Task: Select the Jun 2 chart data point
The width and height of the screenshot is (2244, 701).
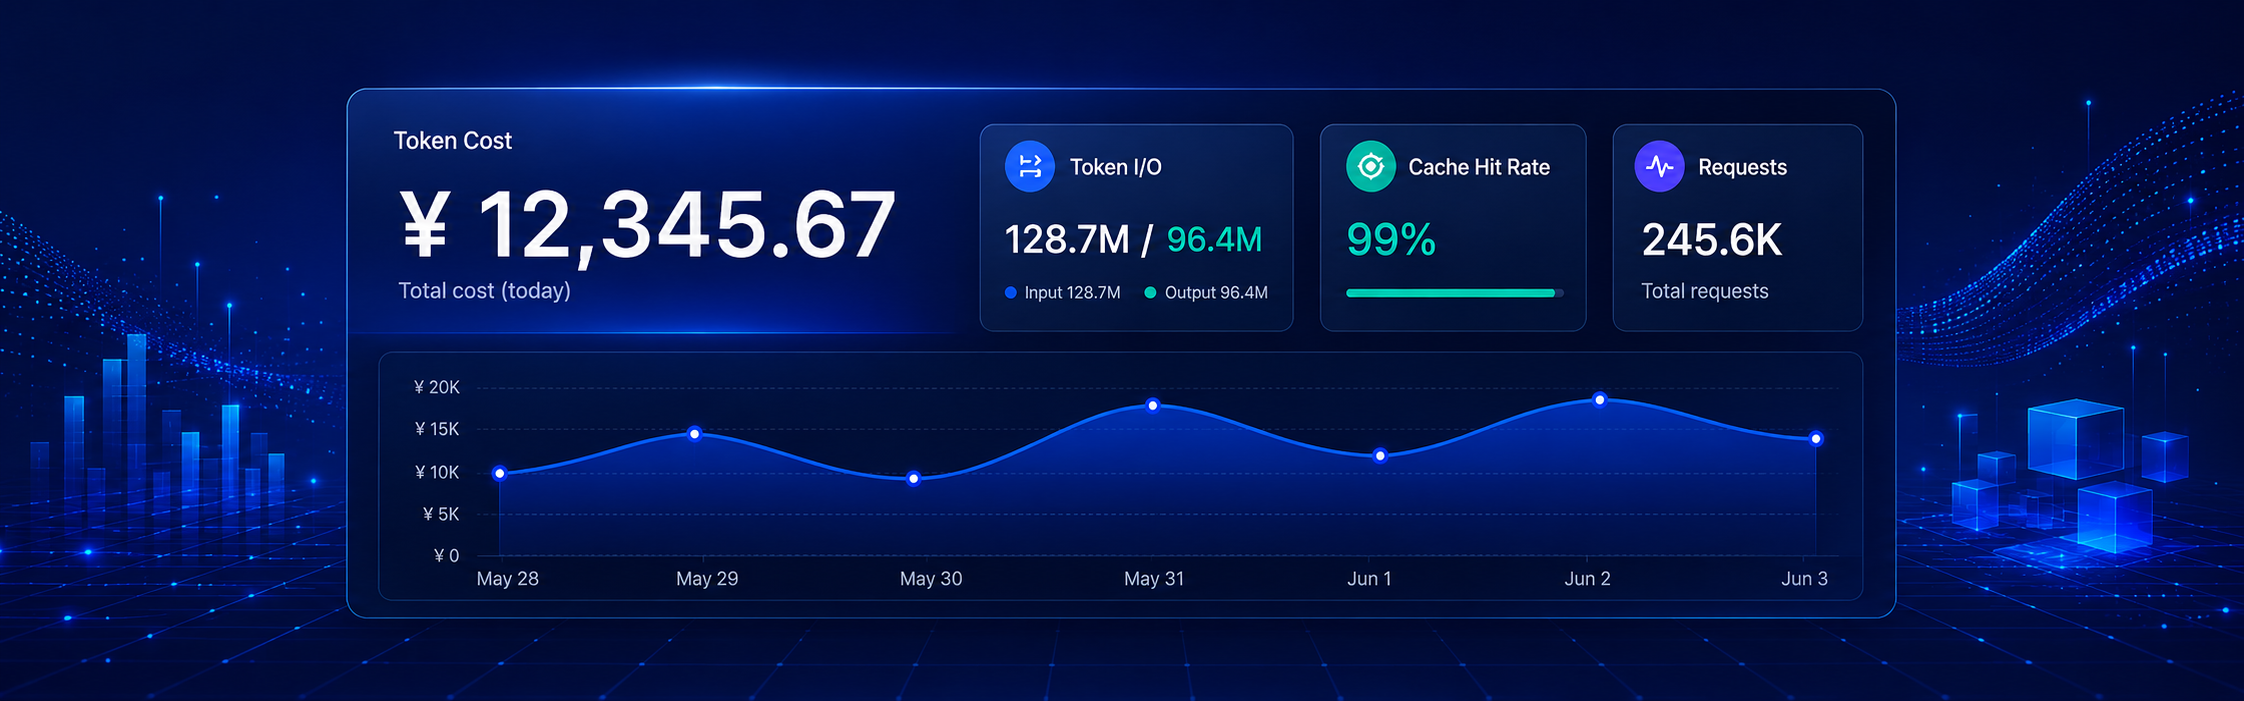Action: tap(1600, 400)
